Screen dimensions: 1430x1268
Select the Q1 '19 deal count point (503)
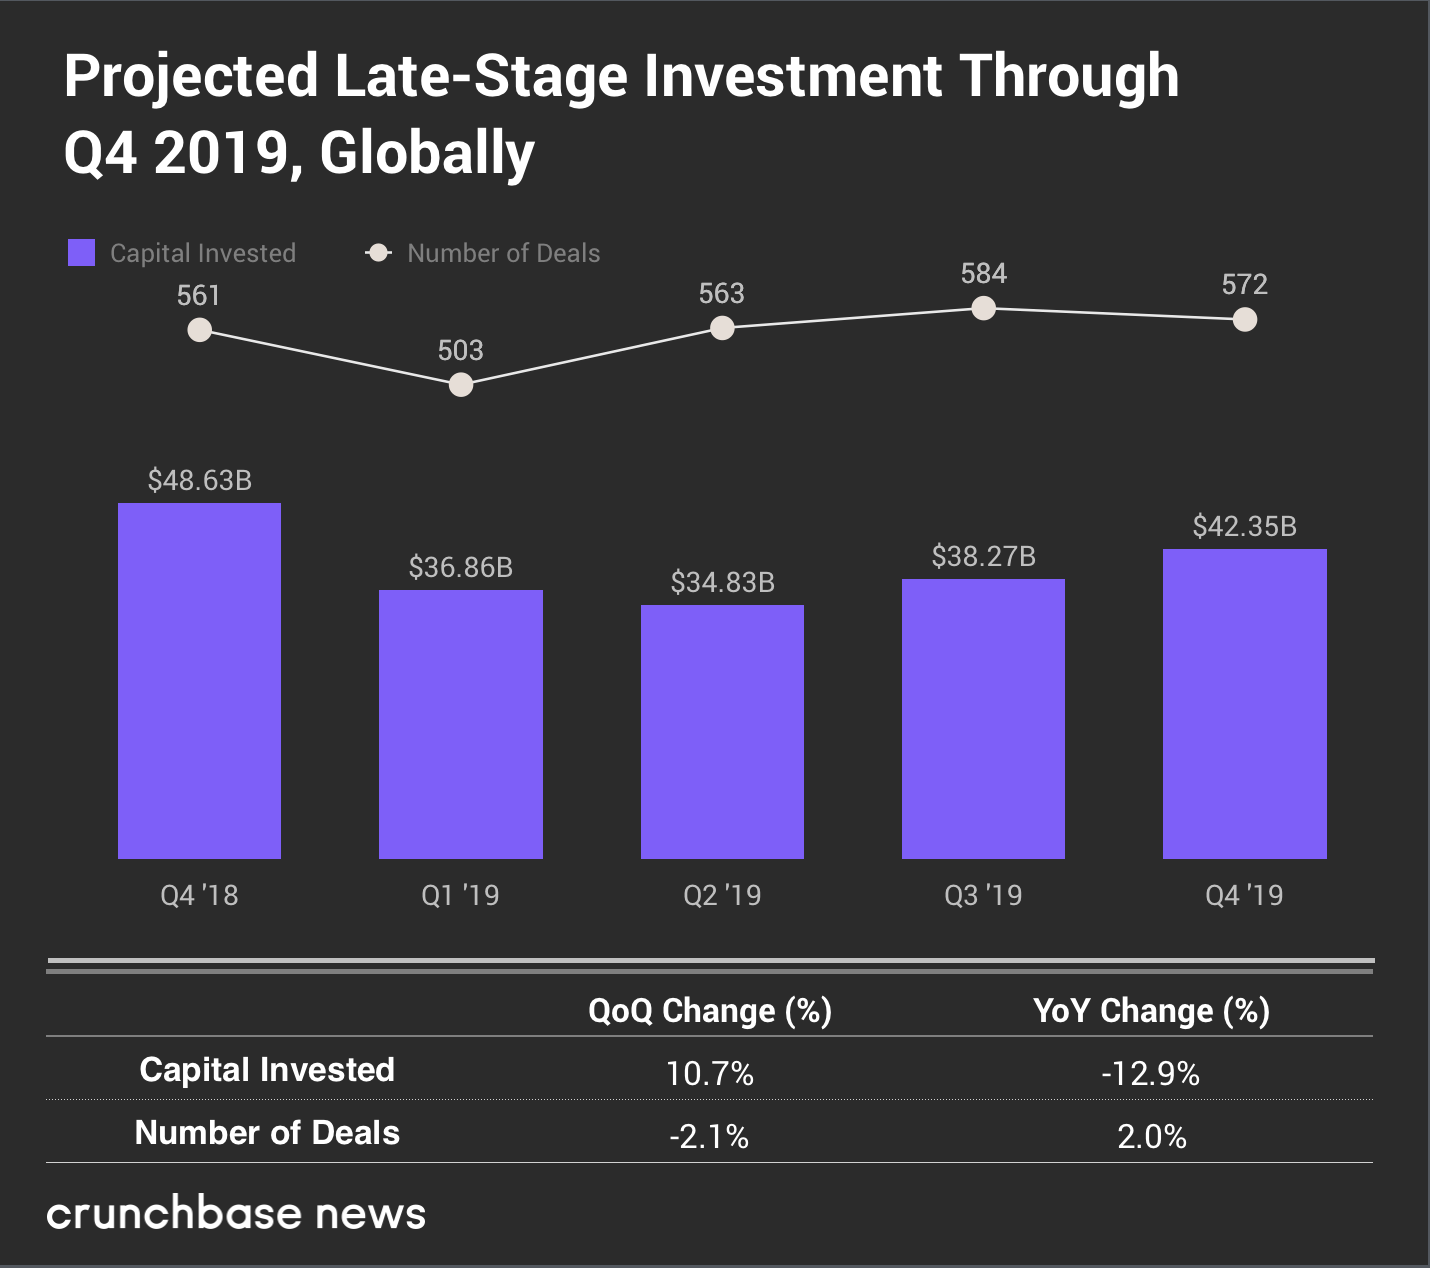click(461, 384)
